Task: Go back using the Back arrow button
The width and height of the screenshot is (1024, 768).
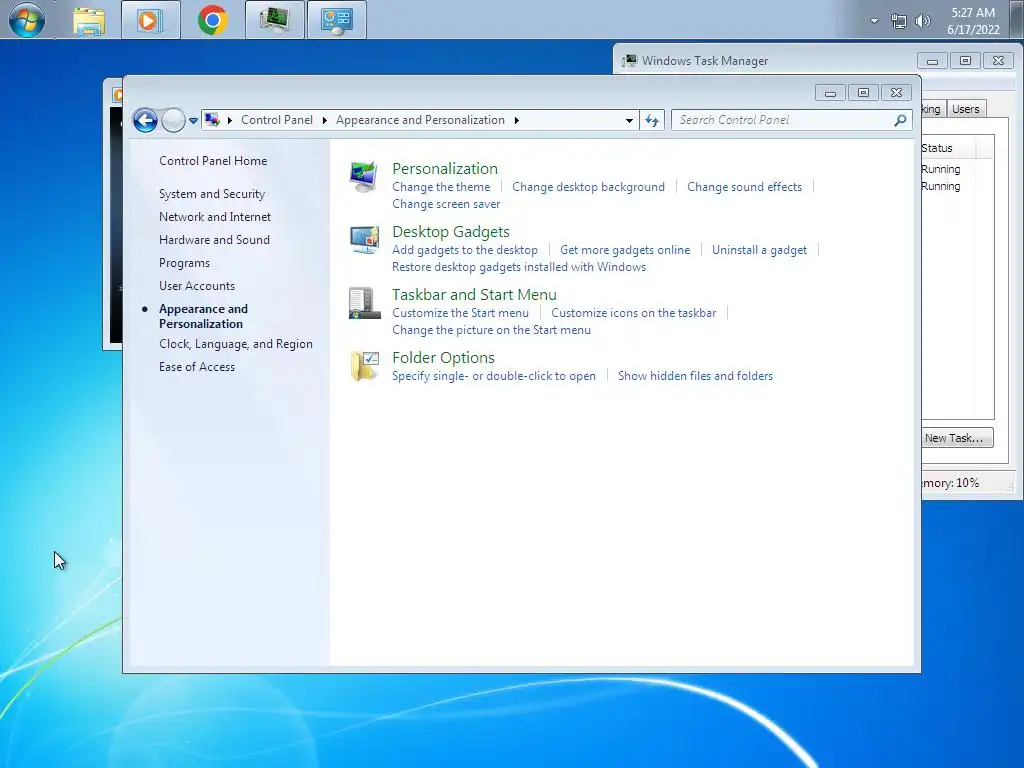Action: click(x=145, y=120)
